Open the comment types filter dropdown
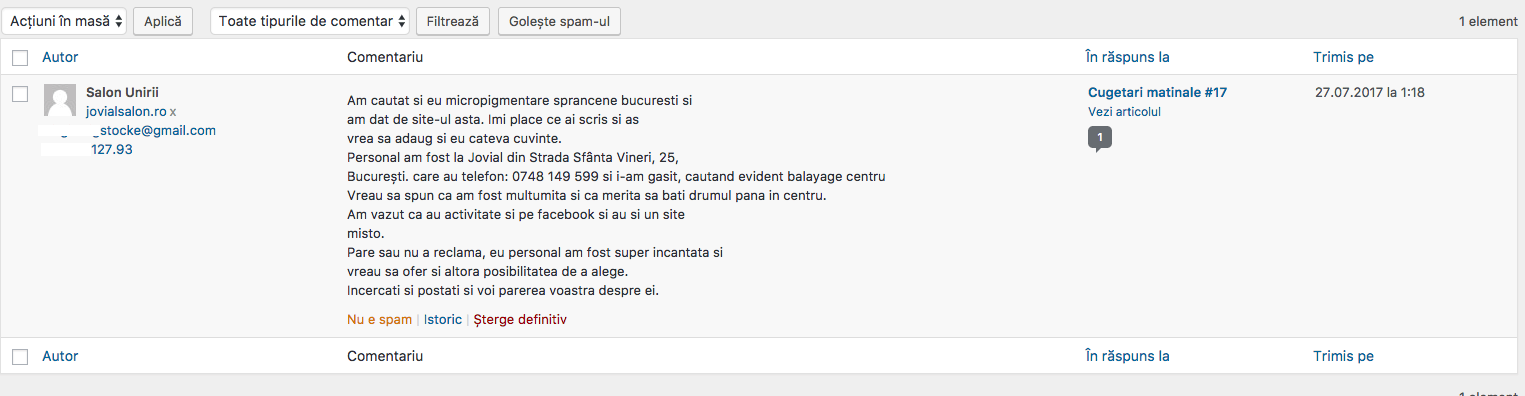Viewport: 1525px width, 396px height. pos(310,20)
